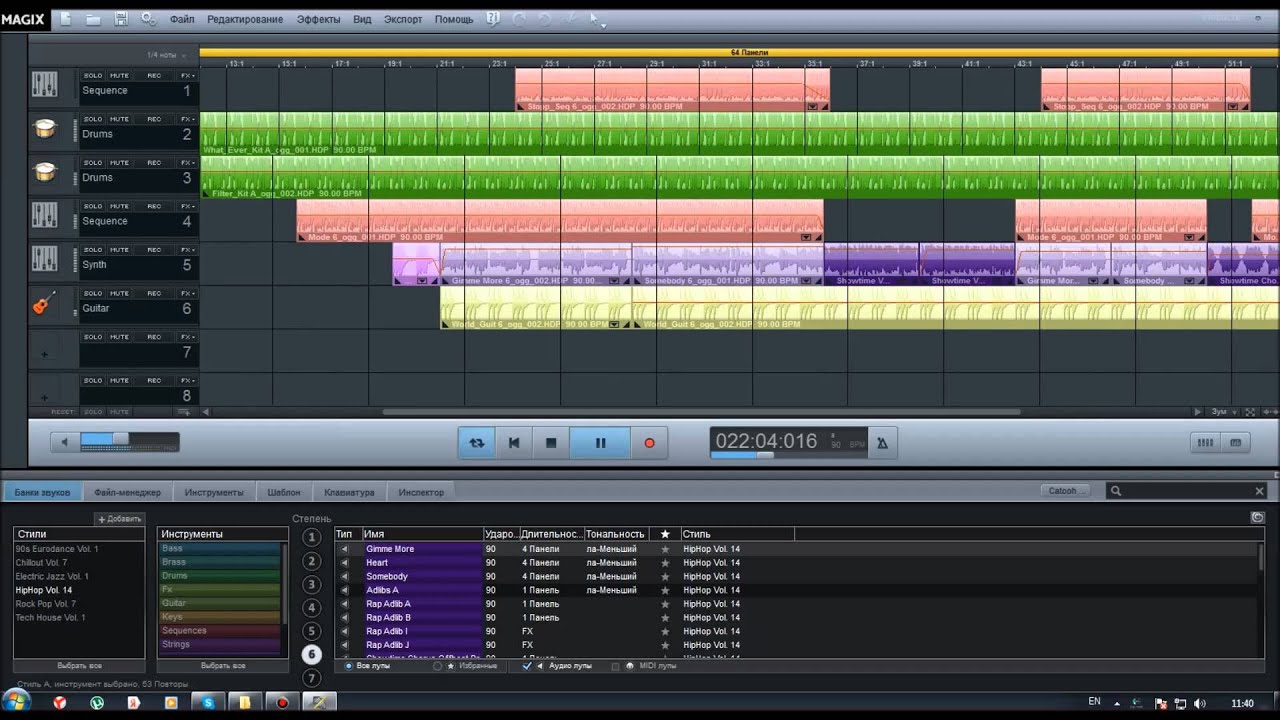This screenshot has width=1280, height=720.
Task: Click the drum icon of Drums track 3
Action: [44, 172]
